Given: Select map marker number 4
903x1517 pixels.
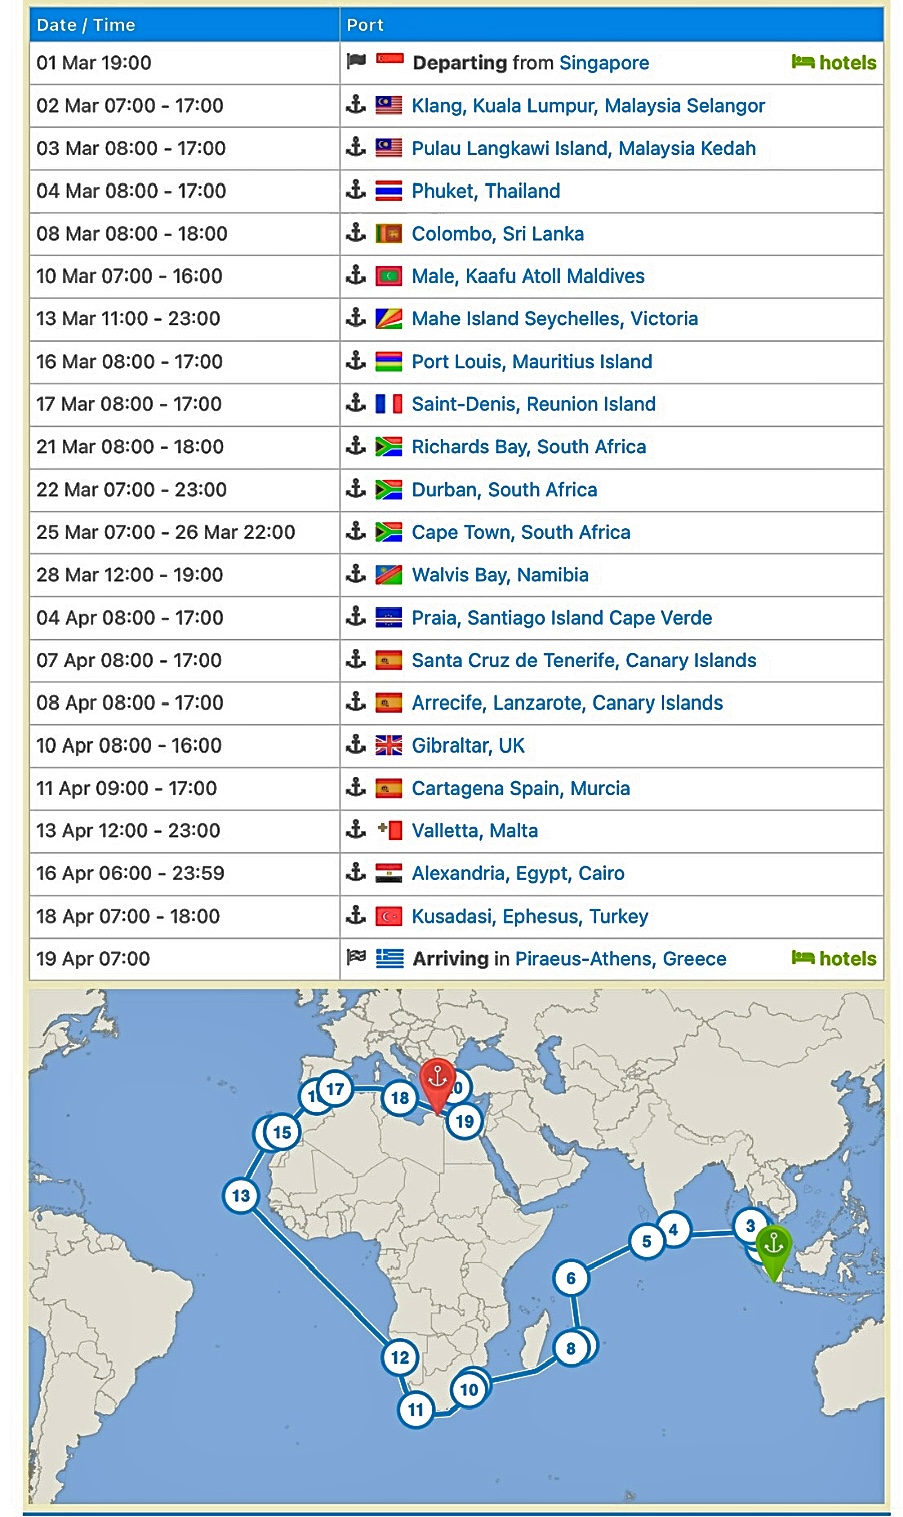Looking at the screenshot, I should click(x=674, y=1230).
